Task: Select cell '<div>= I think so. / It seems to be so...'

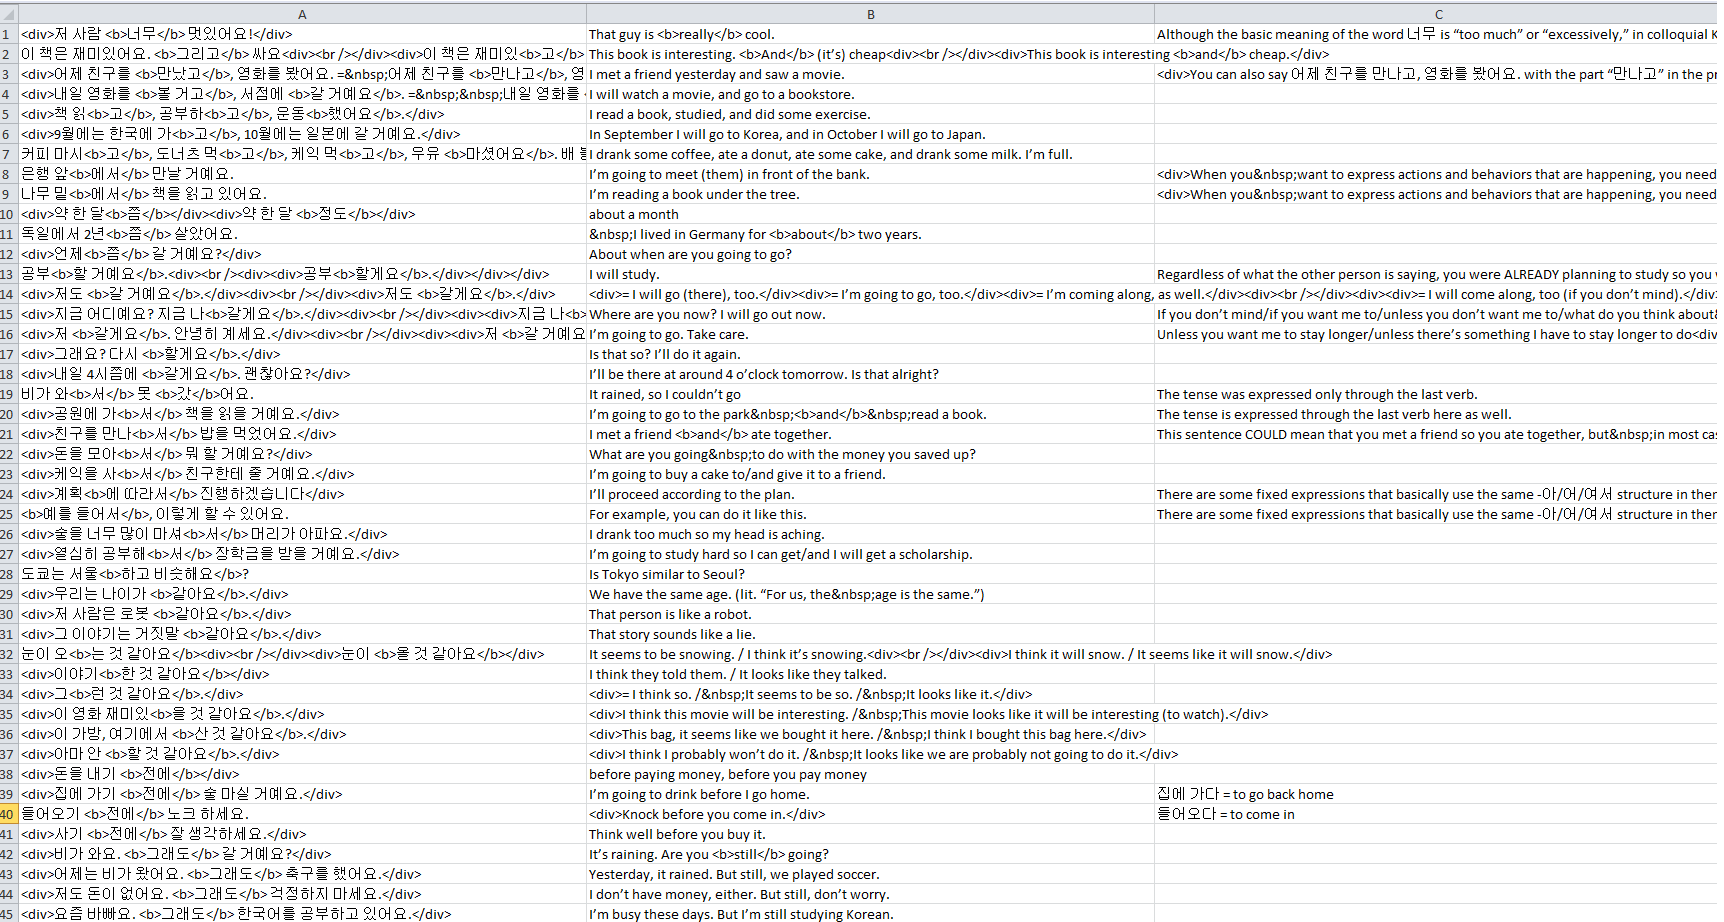Action: pos(870,694)
